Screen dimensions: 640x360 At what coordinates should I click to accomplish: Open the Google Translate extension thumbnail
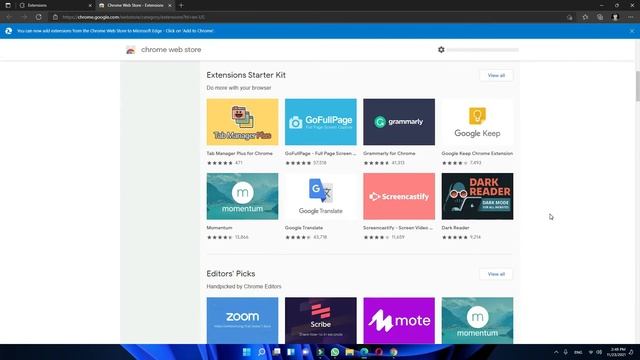coord(321,196)
